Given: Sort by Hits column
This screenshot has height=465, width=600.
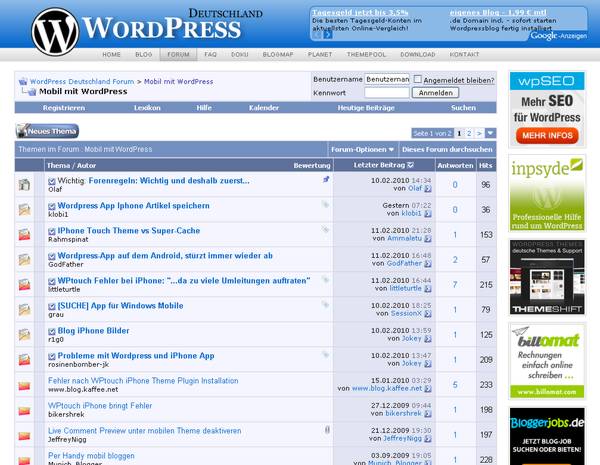Looking at the screenshot, I should (x=486, y=165).
